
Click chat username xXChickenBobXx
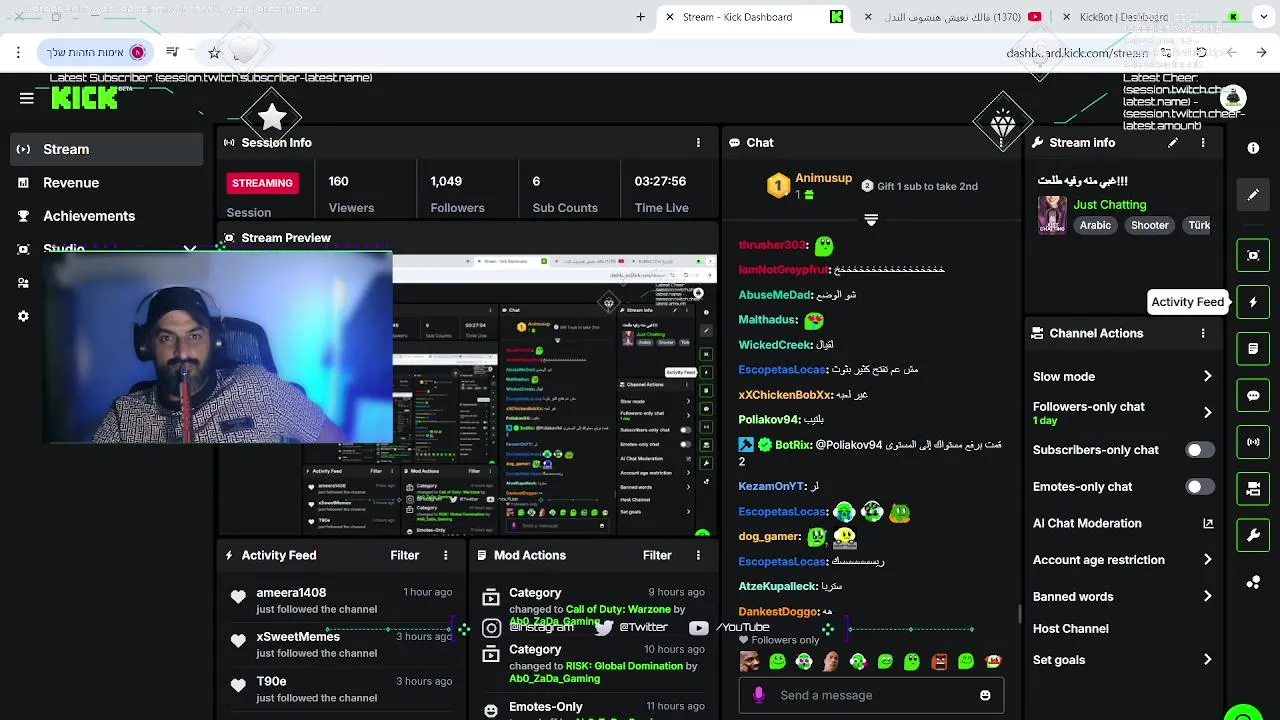coord(785,395)
